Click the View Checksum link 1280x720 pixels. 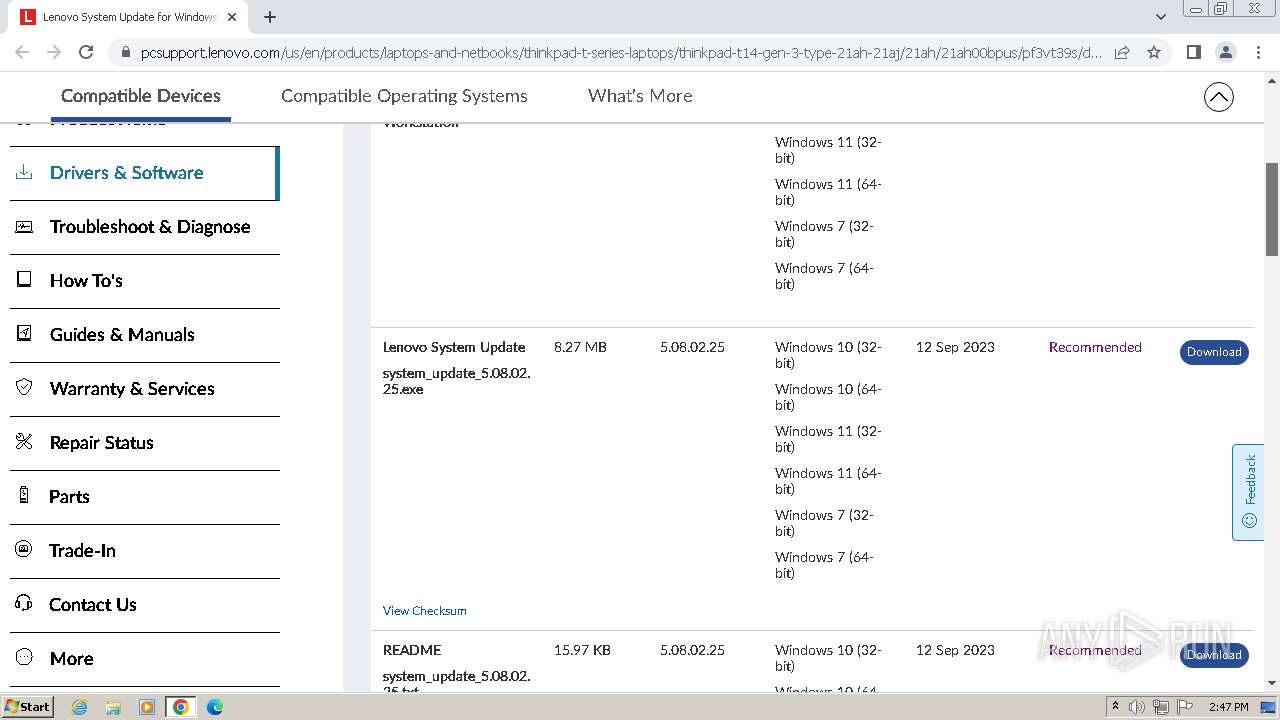[x=424, y=610]
